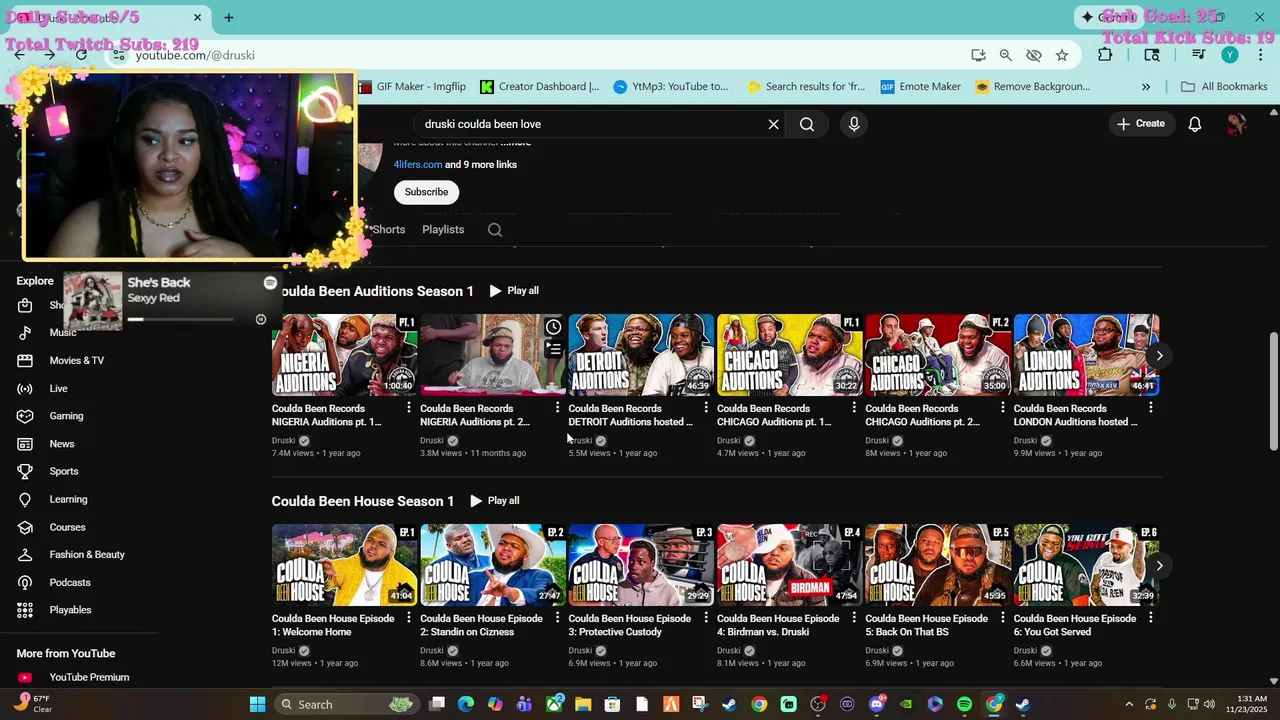Click install app icon in address bar
Image resolution: width=1280 pixels, height=720 pixels.
click(978, 55)
